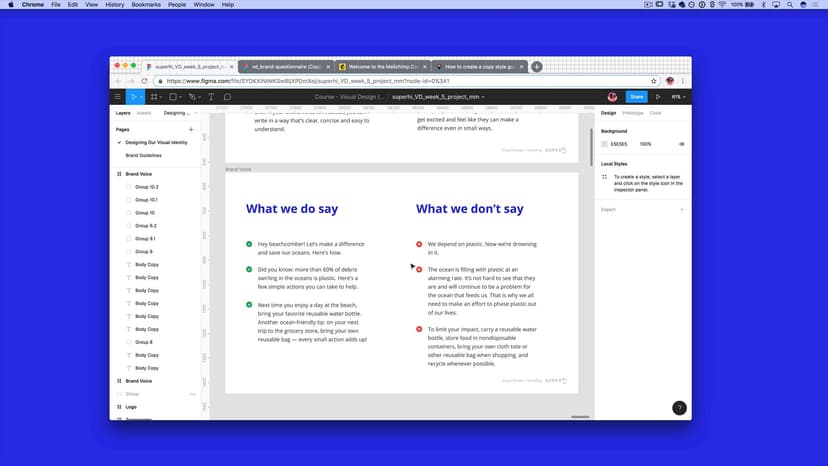Open the Figma hamburger main menu

pos(118,97)
